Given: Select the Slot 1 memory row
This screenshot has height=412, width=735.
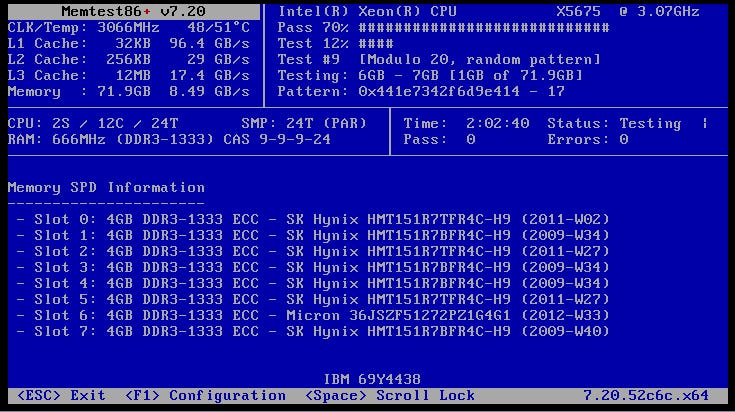Looking at the screenshot, I should 313,235.
